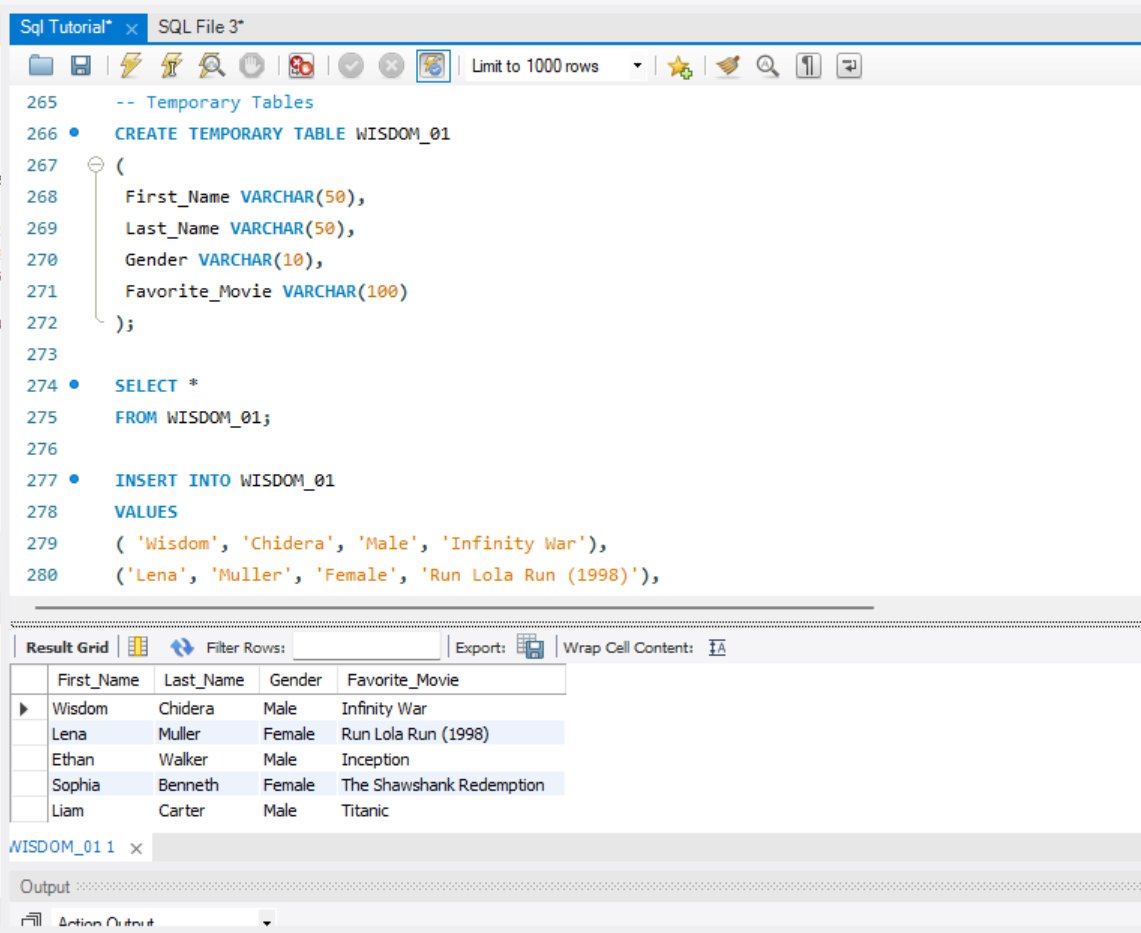1141x933 pixels.
Task: Run Explain on current statement magnifier icon
Action: [x=211, y=65]
